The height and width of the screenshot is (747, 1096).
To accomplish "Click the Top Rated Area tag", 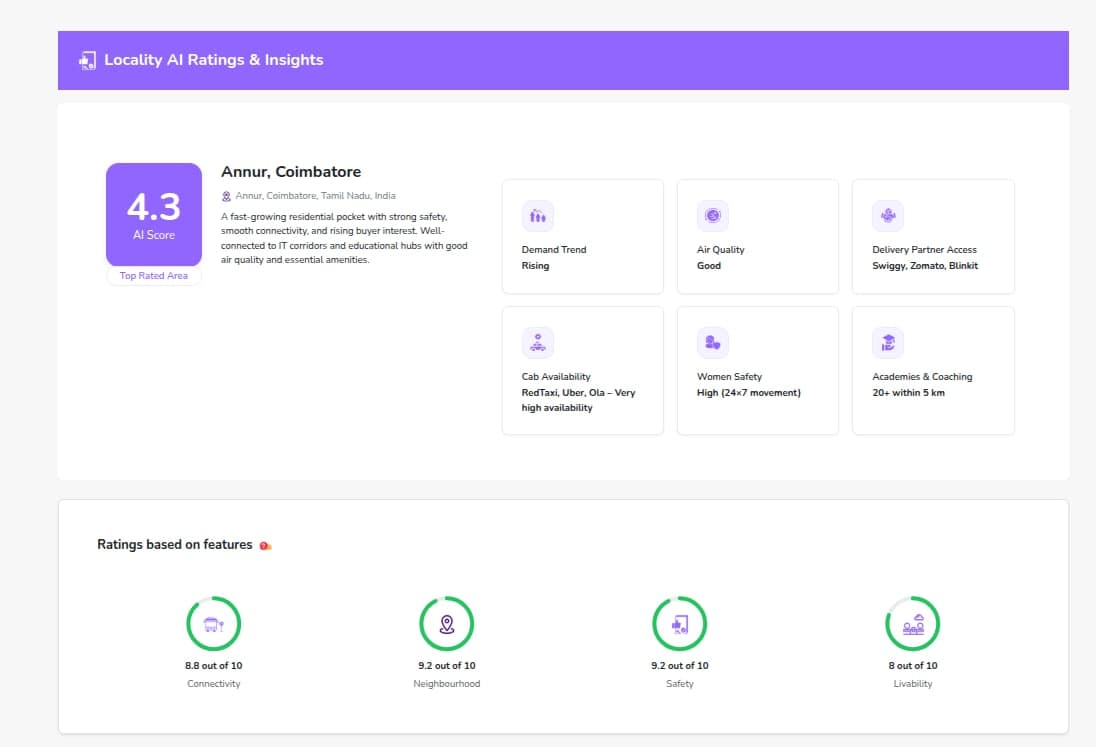I will 154,276.
